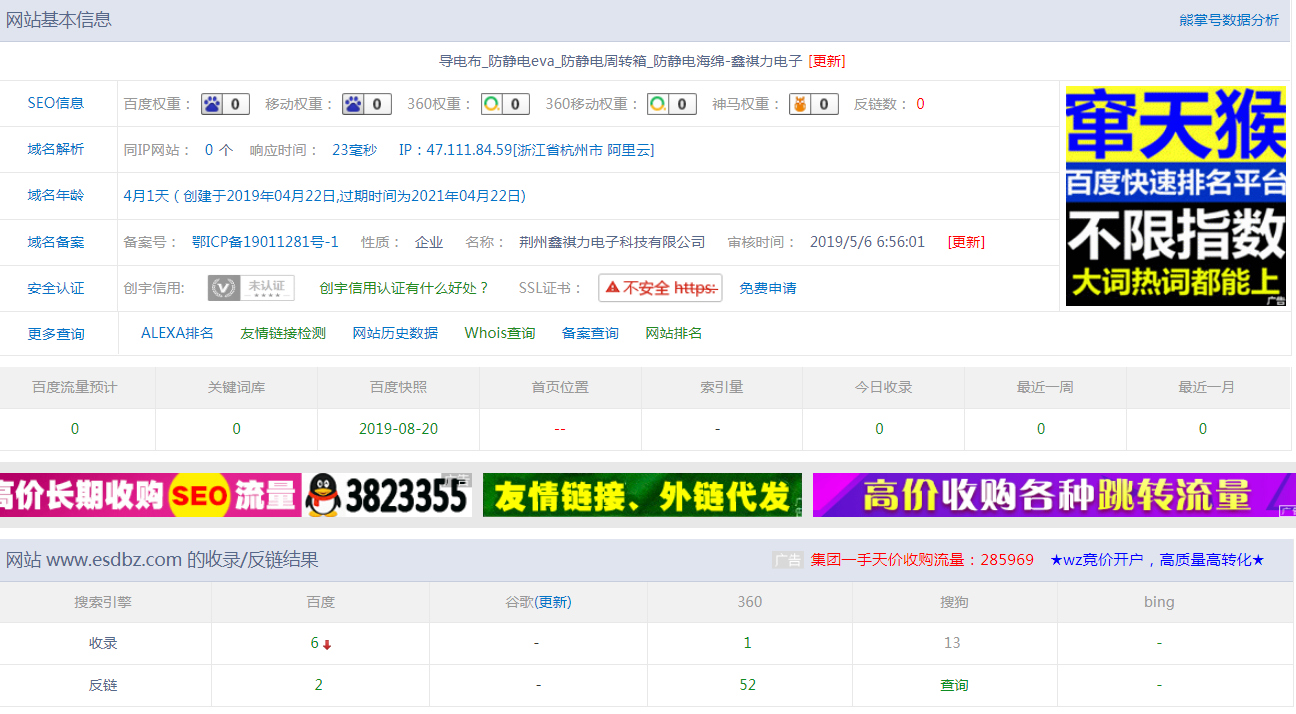Click the red down arrow beside Baidu index 6
This screenshot has width=1296, height=714.
pos(327,645)
